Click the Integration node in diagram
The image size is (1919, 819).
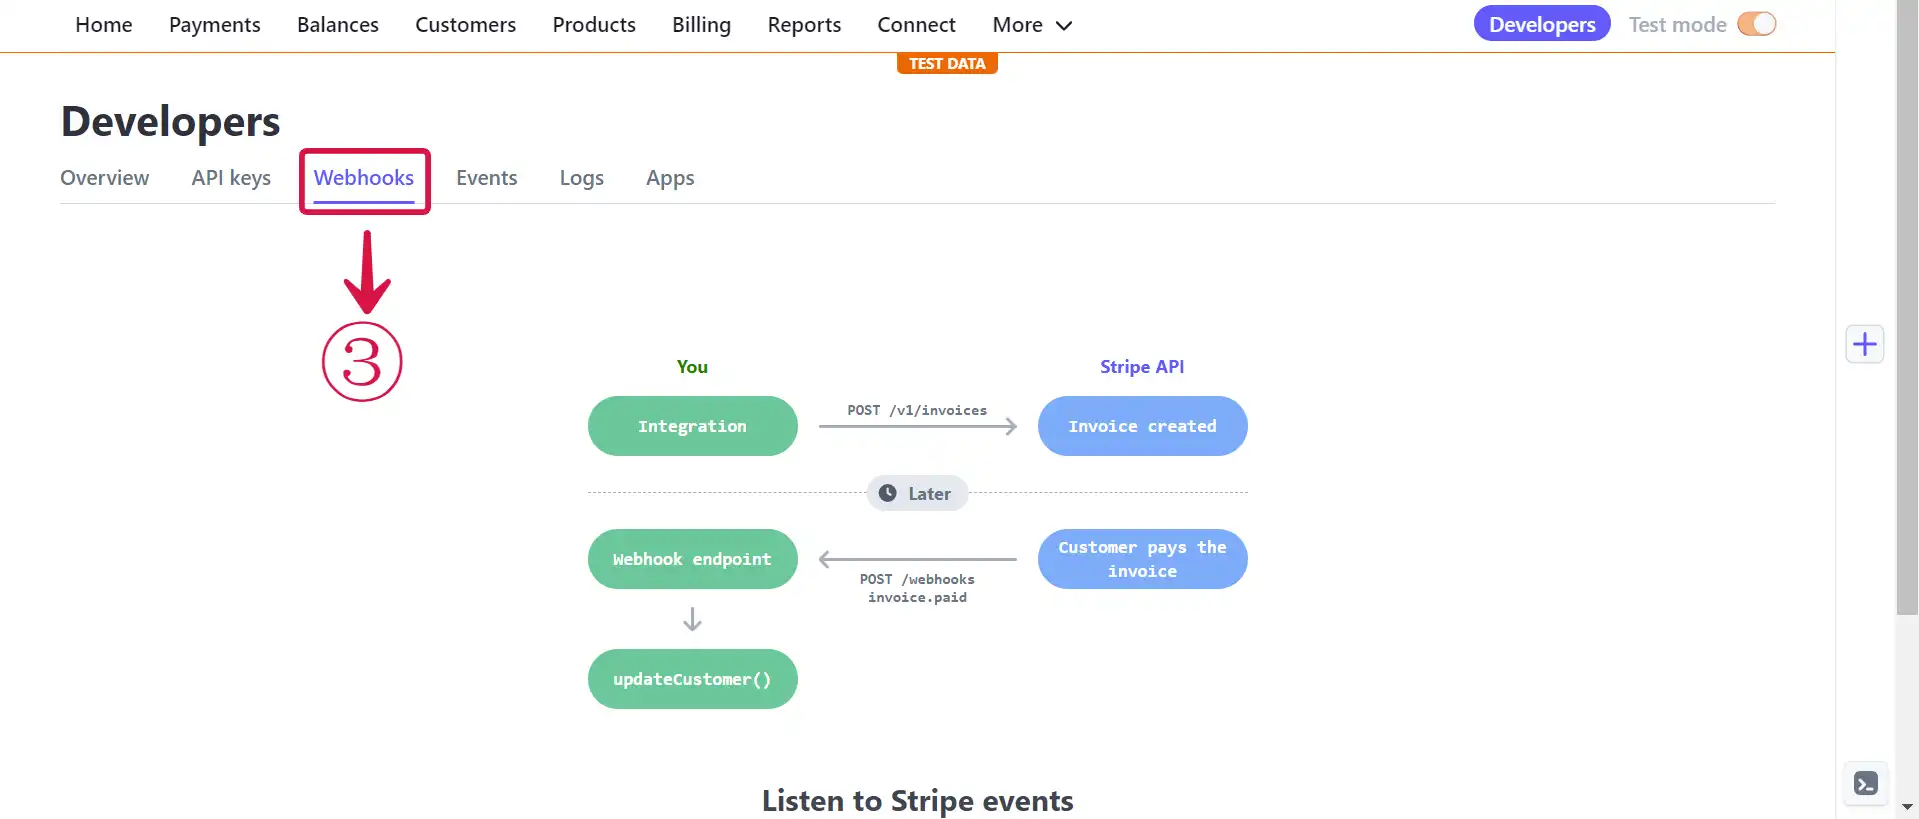[x=693, y=426]
